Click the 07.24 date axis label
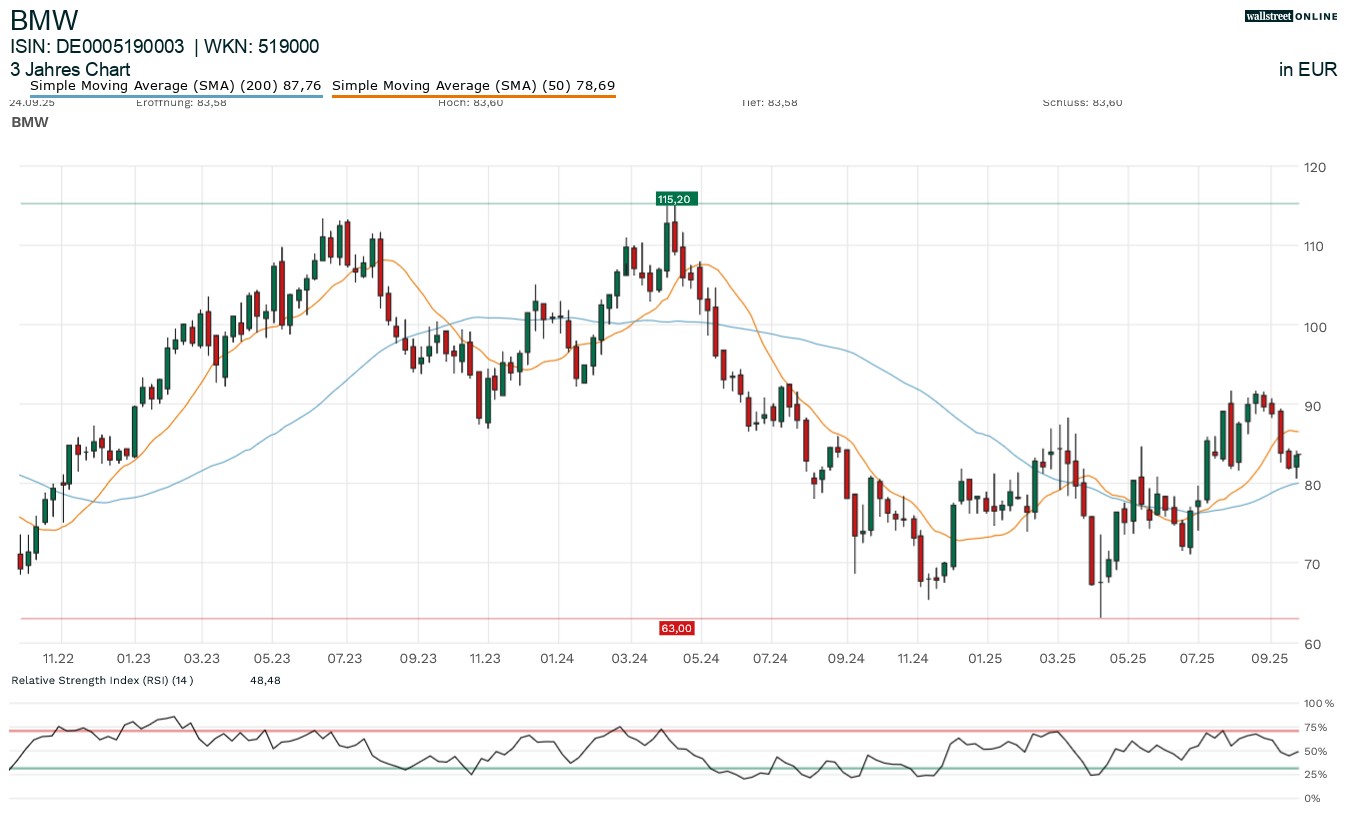1349x831 pixels. 771,658
